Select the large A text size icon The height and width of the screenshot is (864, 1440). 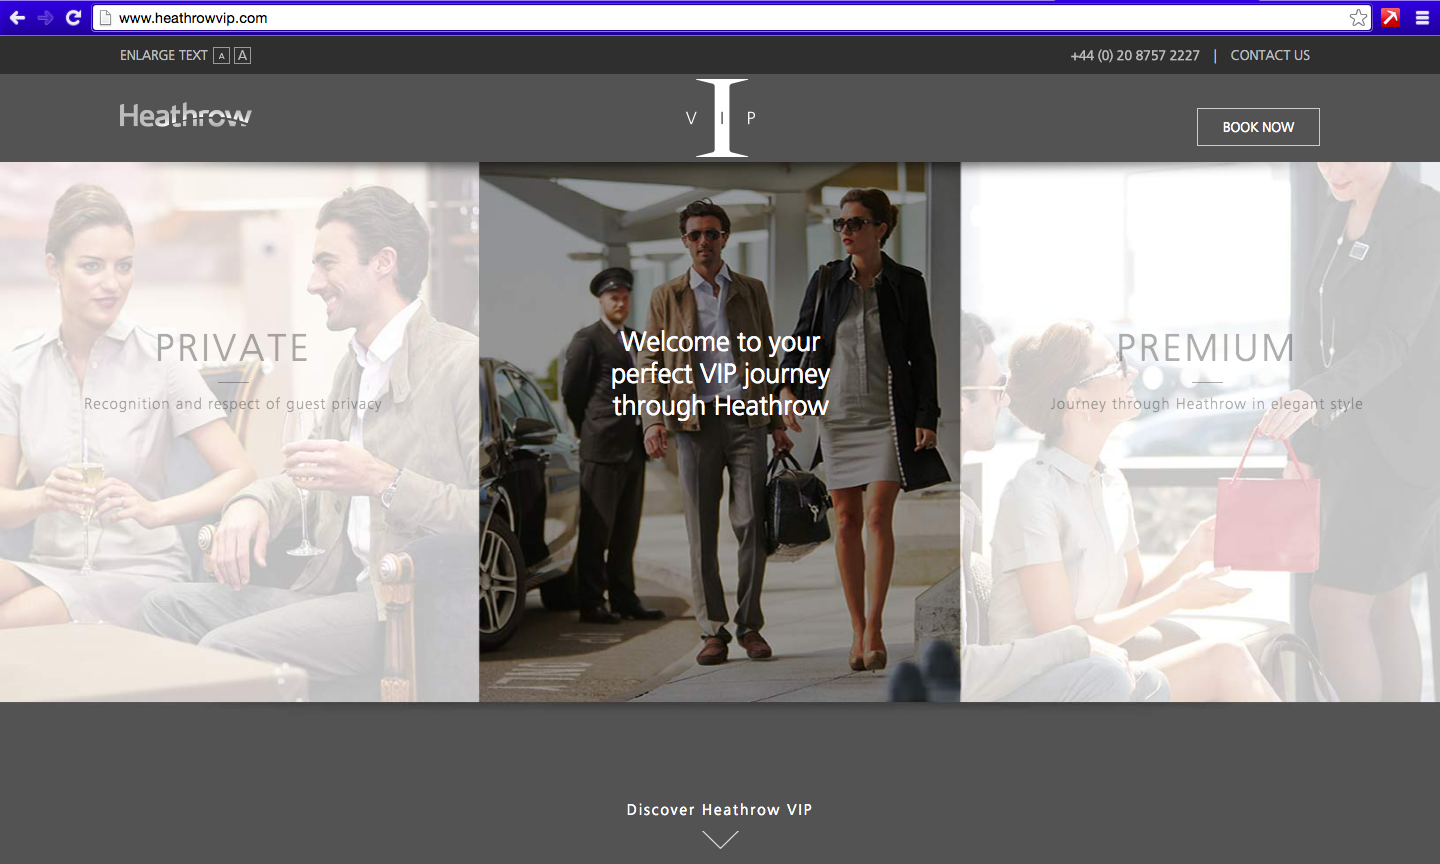tap(242, 56)
